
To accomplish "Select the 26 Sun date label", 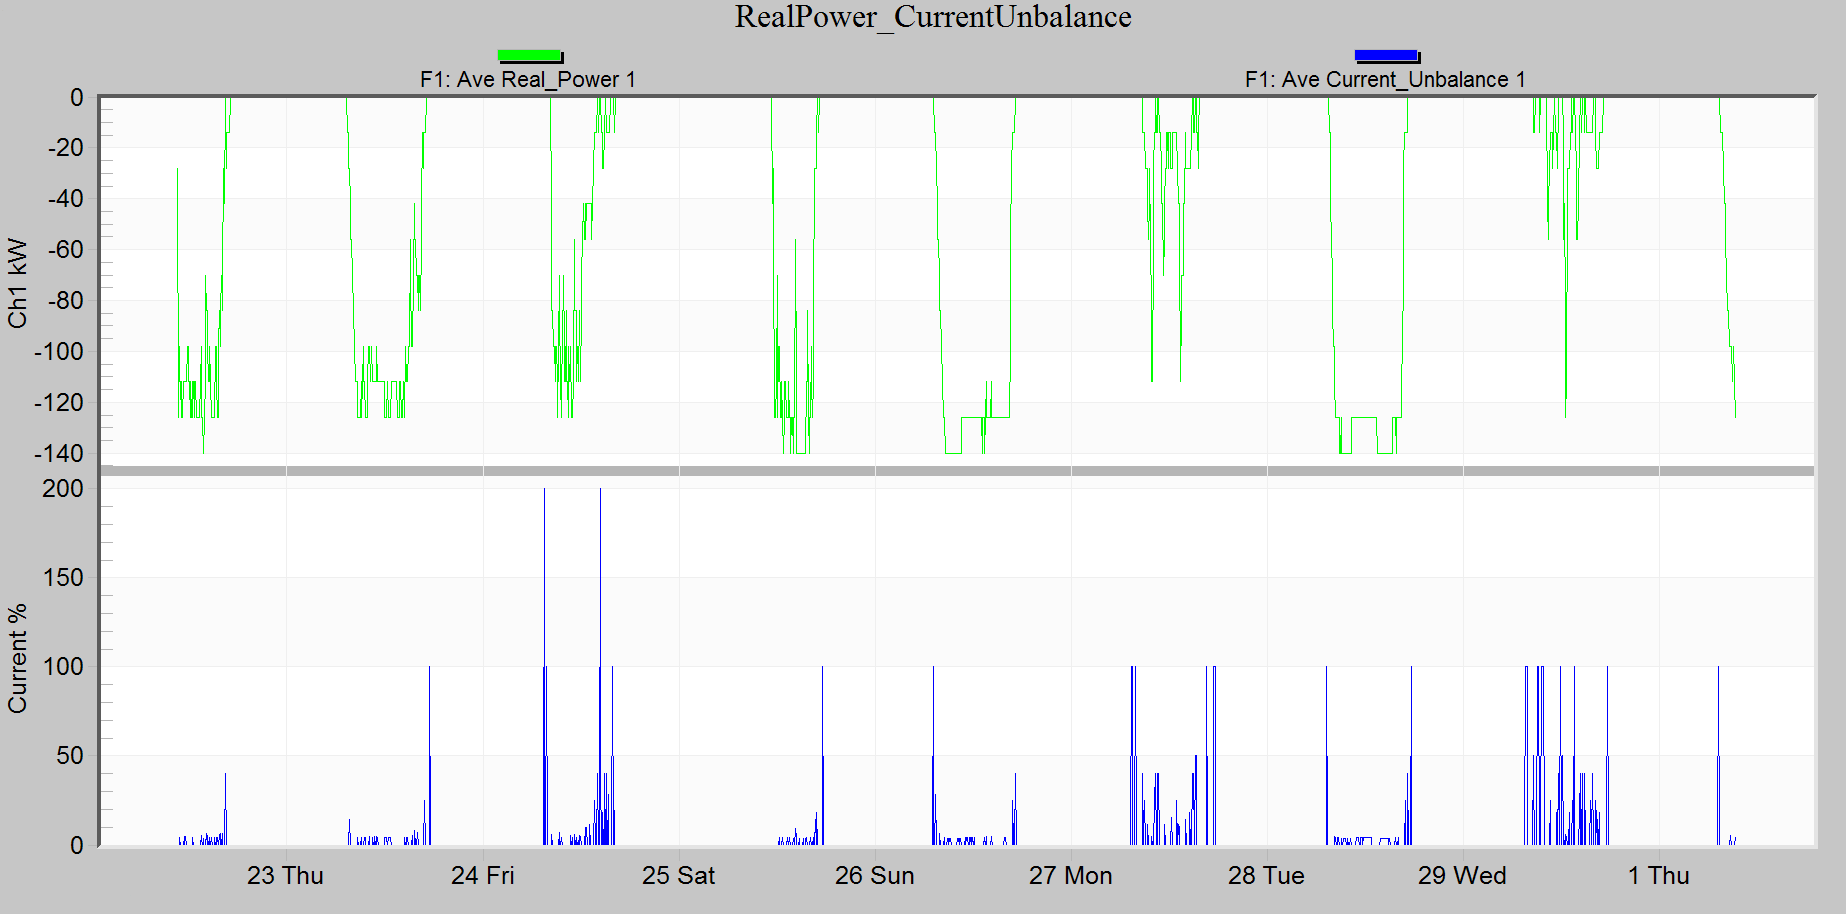I will (875, 876).
